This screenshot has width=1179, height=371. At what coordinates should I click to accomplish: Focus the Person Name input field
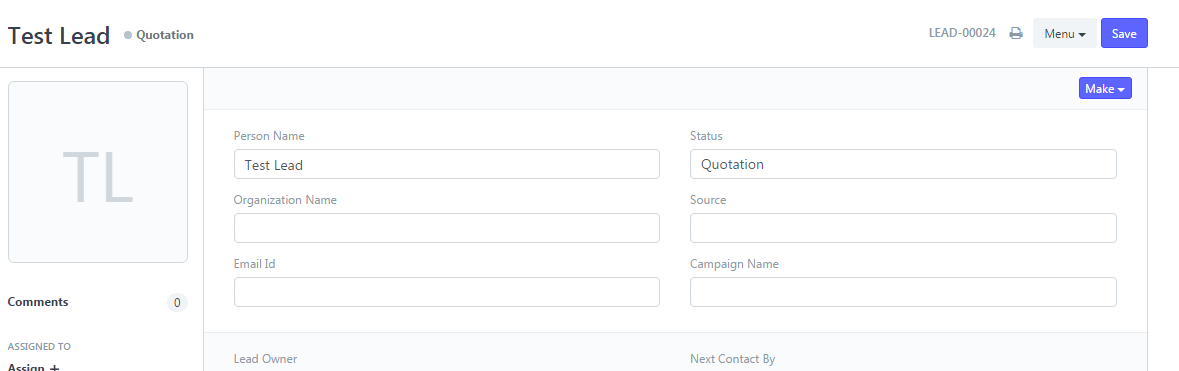447,164
